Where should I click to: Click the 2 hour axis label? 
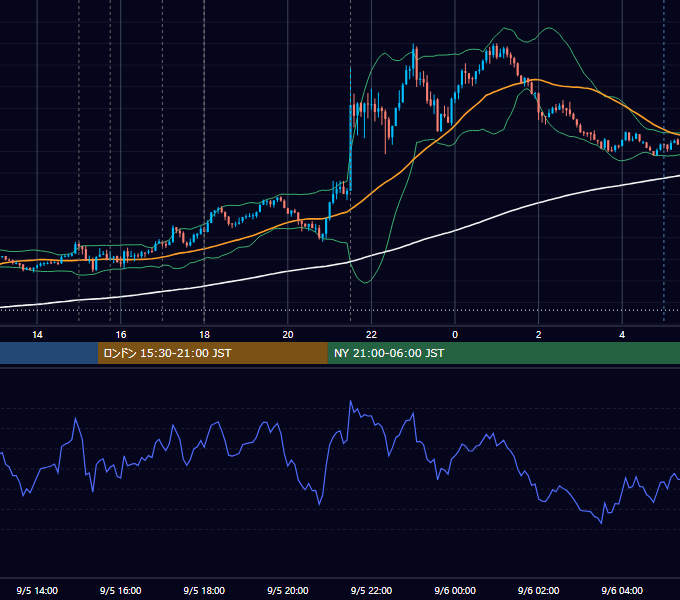coord(539,335)
